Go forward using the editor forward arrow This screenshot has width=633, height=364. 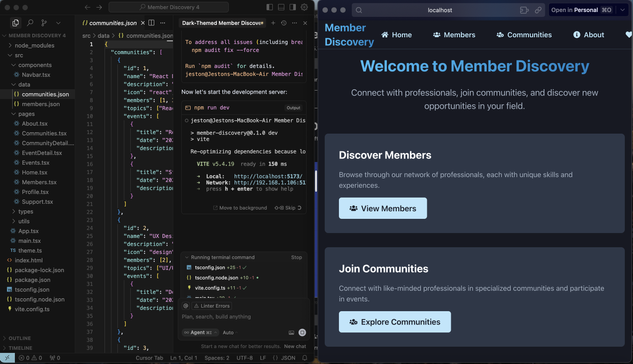point(99,7)
